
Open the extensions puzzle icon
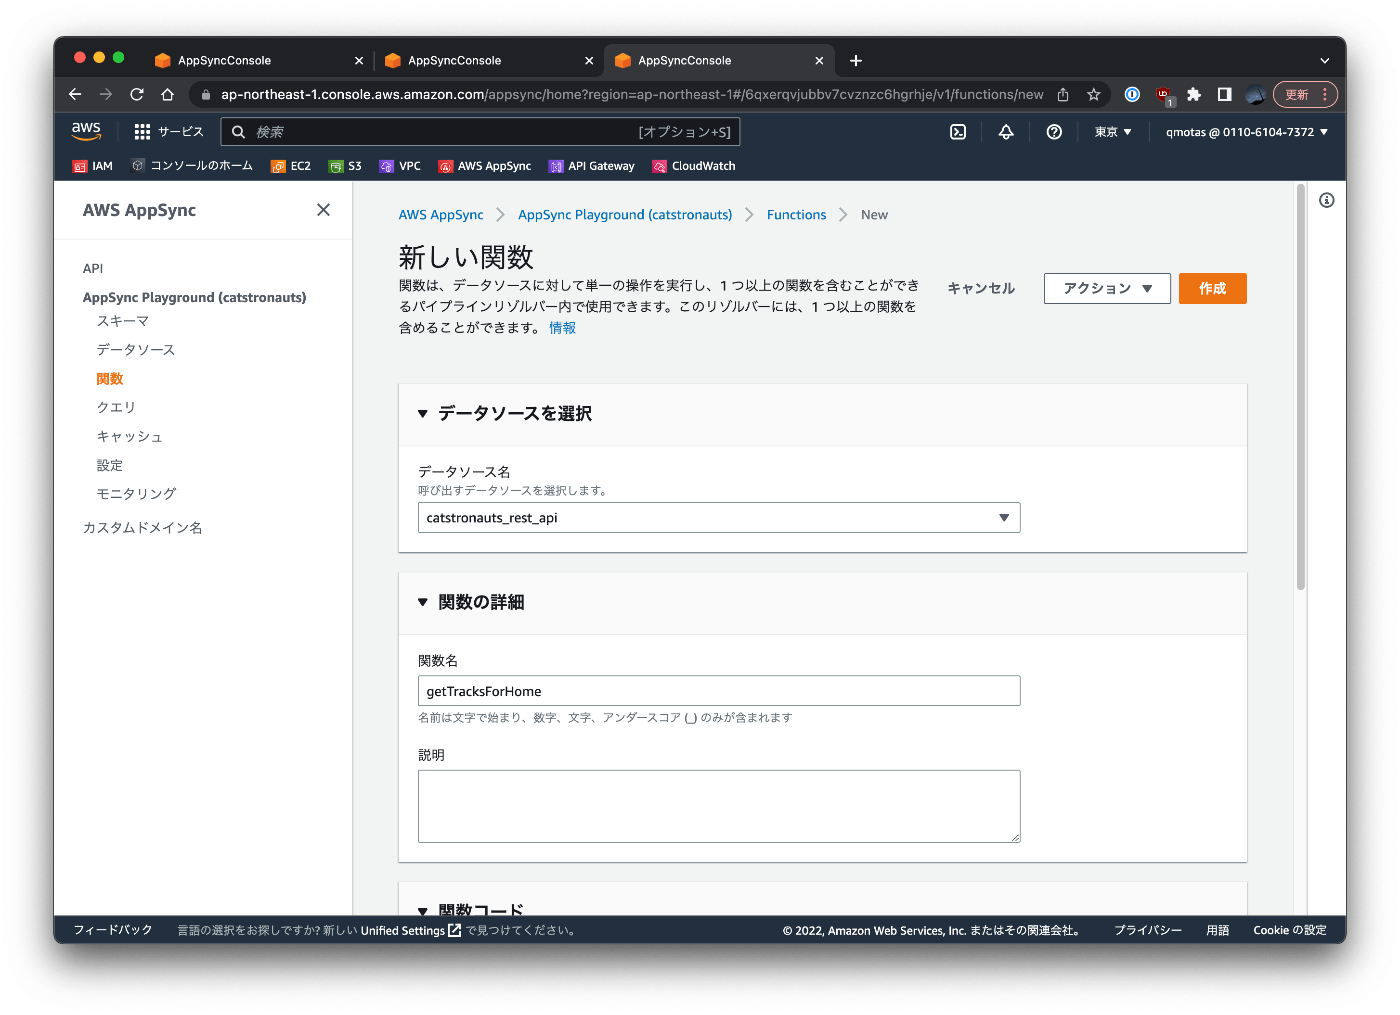(1194, 94)
